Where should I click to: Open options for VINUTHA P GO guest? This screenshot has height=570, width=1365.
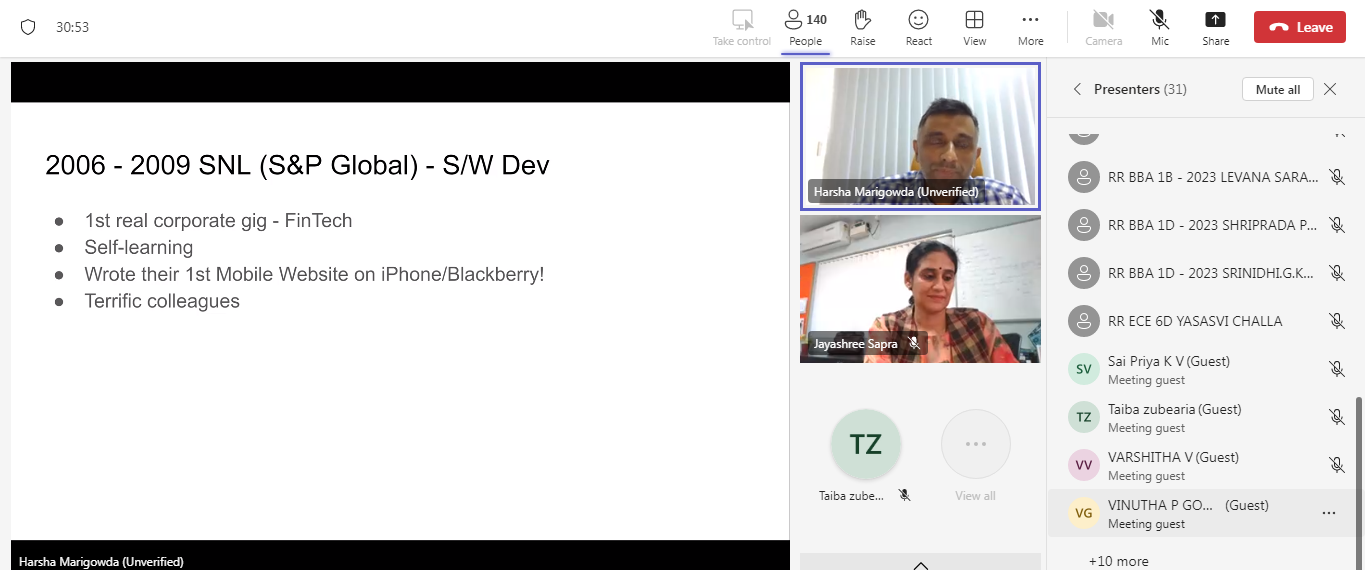tap(1328, 513)
